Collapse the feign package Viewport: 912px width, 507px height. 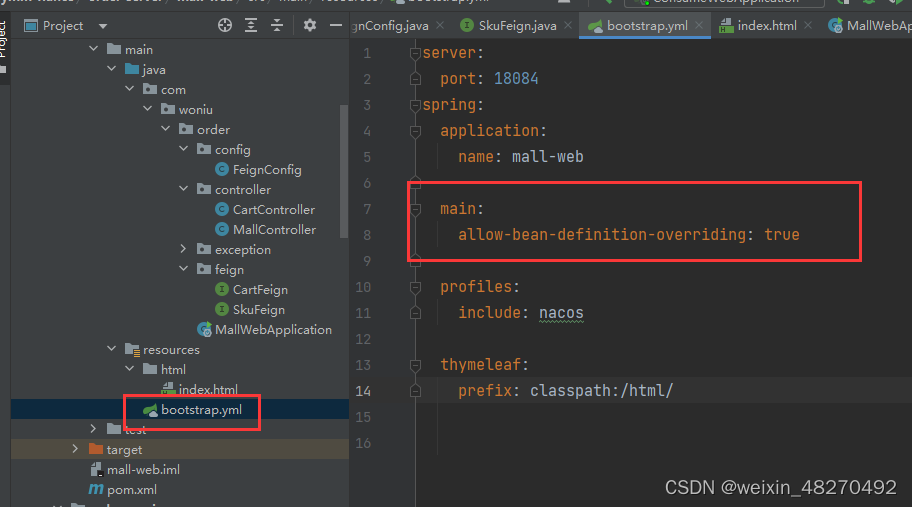tap(184, 269)
